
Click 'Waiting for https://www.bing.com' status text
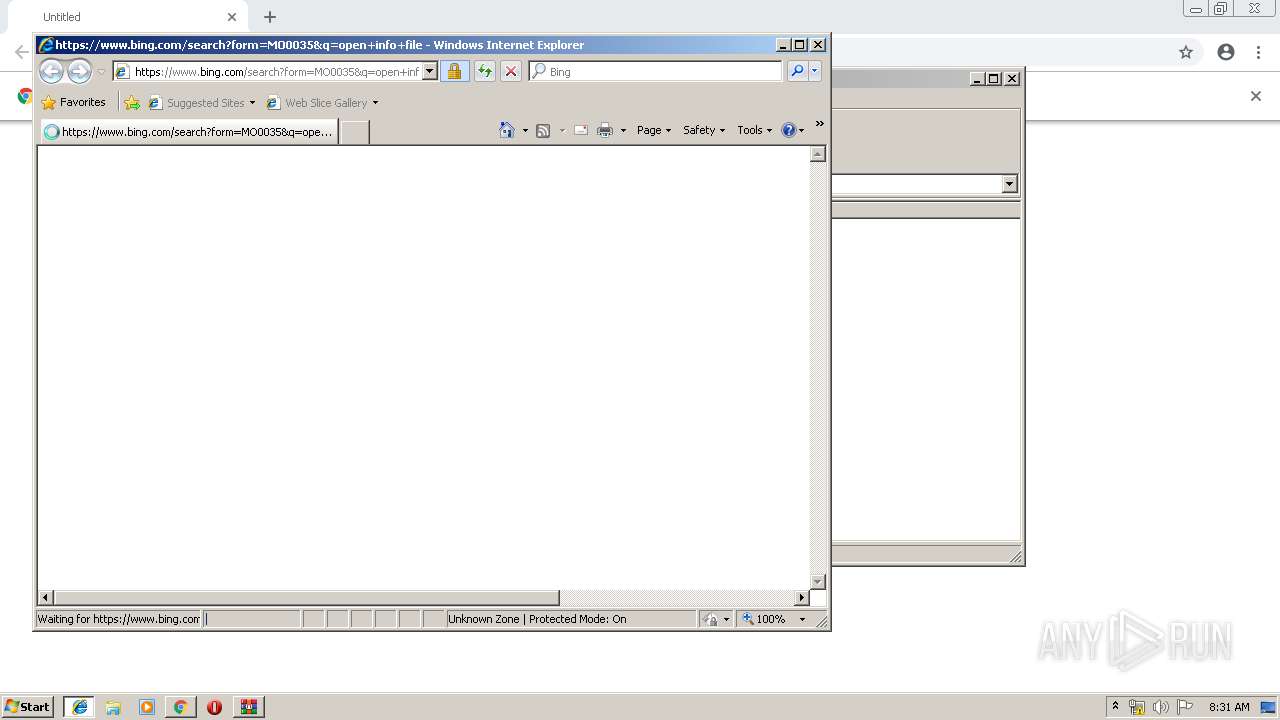[118, 619]
